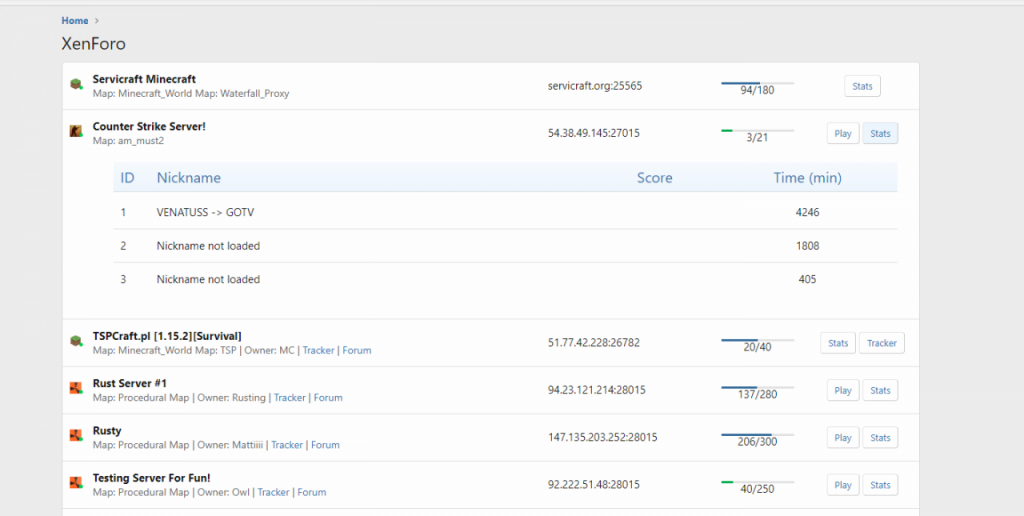Open Stats for the Rusty server
1024x516 pixels.
point(880,438)
